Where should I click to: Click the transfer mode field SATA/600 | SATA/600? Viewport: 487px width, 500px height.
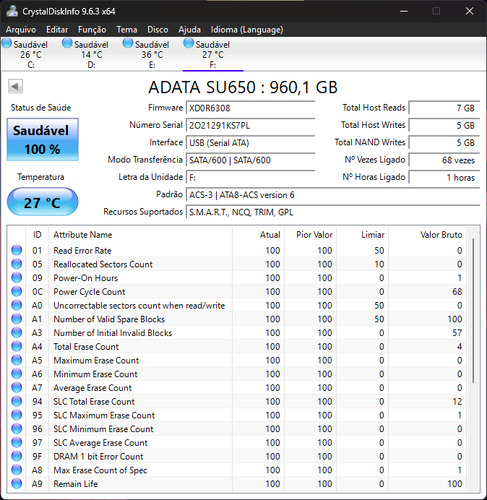[x=250, y=160]
